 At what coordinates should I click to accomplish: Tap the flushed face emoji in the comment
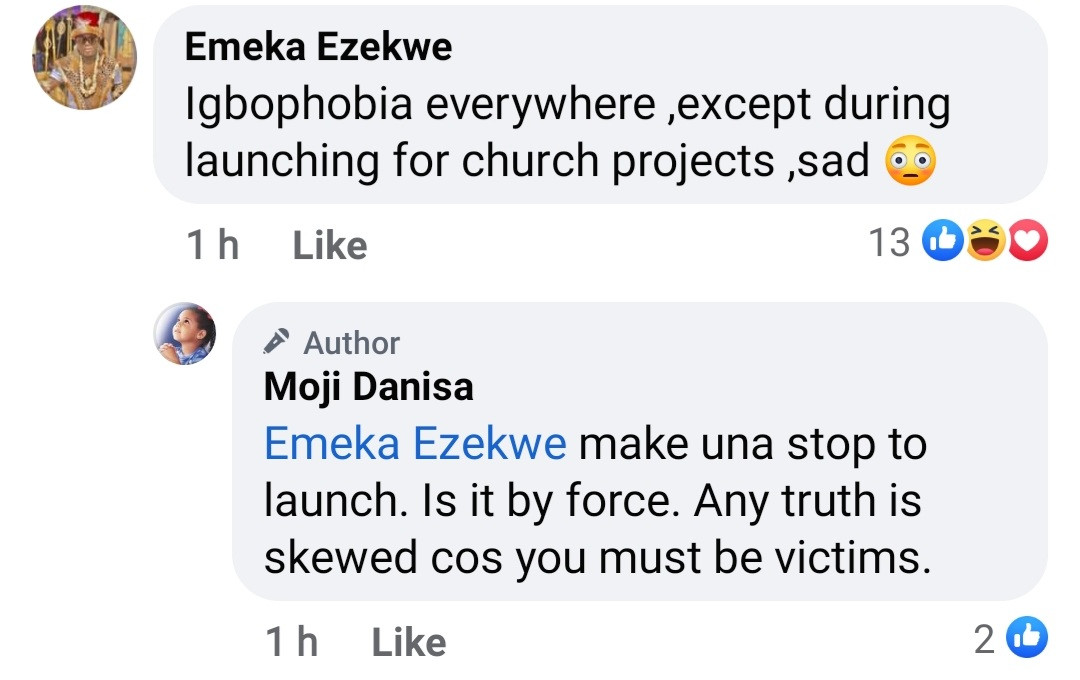point(911,161)
